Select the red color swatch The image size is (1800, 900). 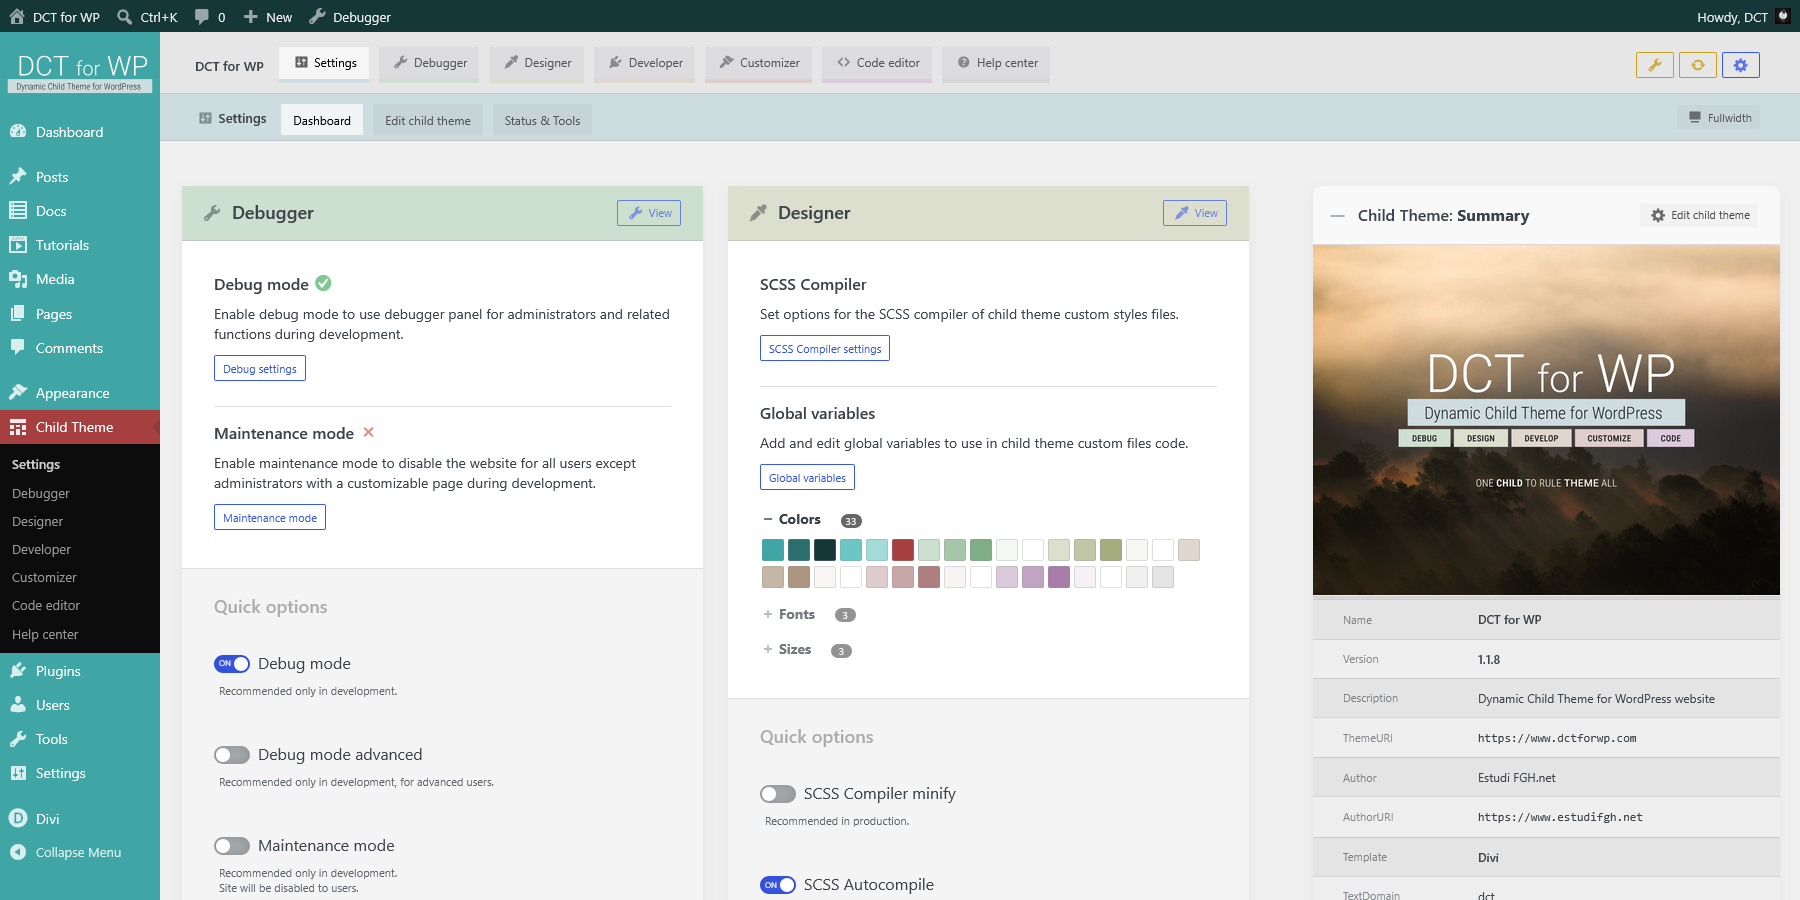click(x=903, y=550)
